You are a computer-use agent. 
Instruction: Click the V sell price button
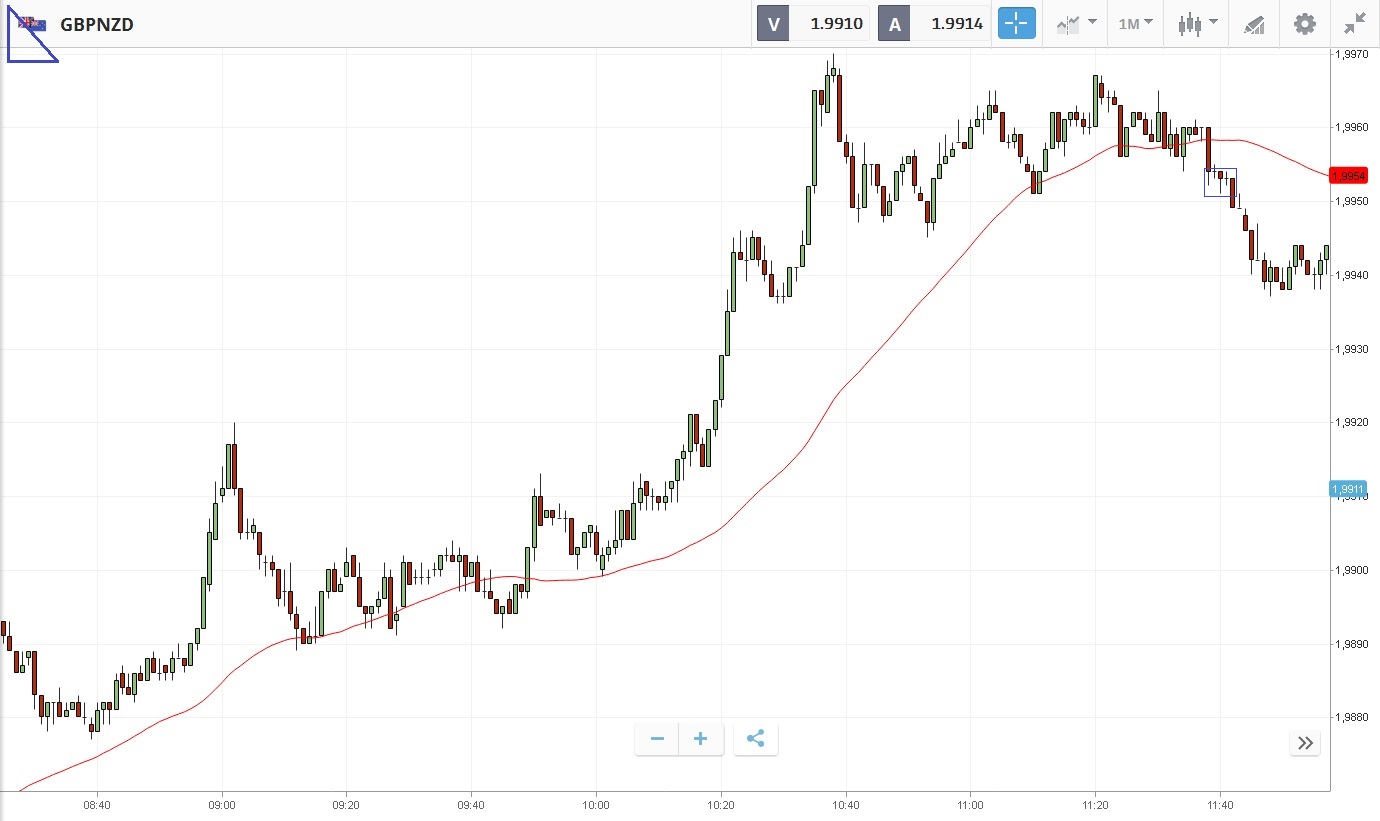[x=813, y=24]
